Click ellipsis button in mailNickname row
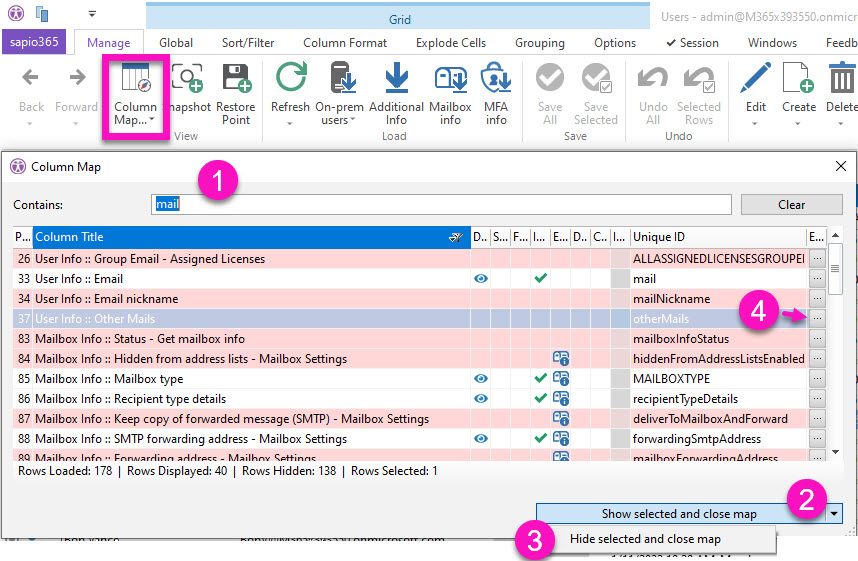 point(817,298)
